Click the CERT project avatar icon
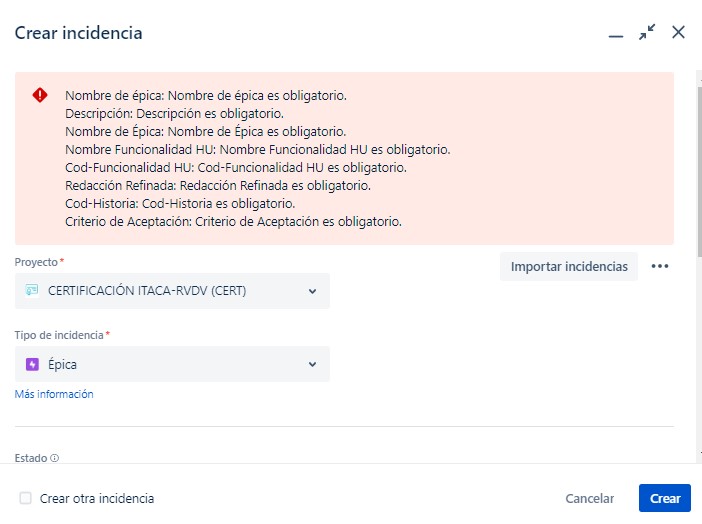Image resolution: width=702 pixels, height=524 pixels. click(x=32, y=290)
